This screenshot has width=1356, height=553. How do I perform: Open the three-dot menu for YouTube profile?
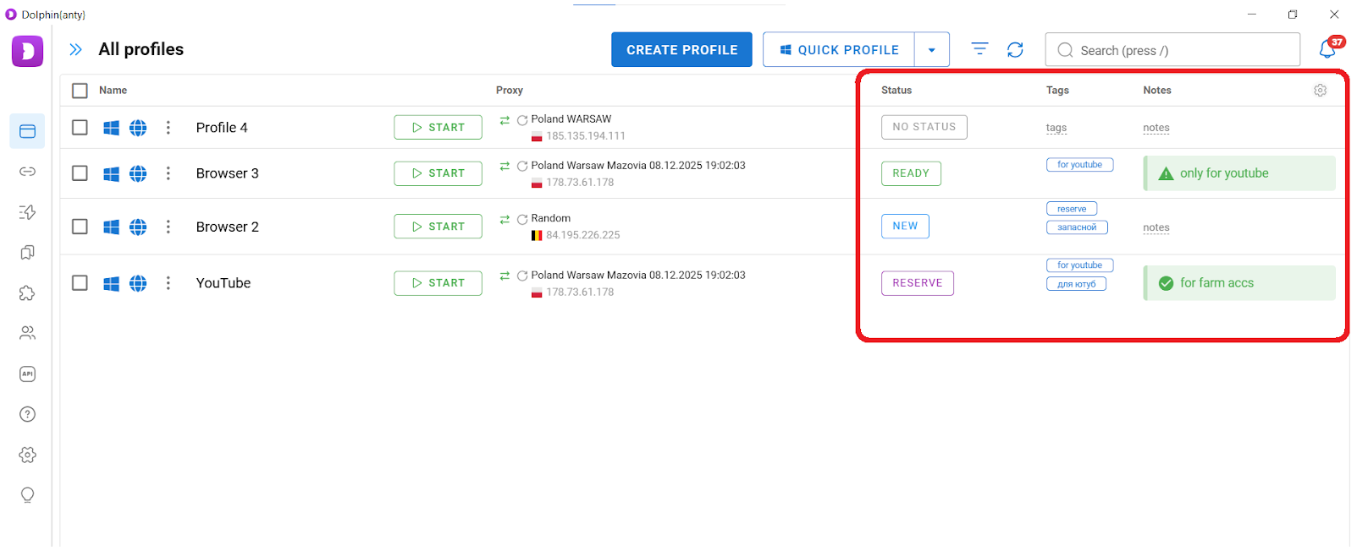tap(168, 283)
